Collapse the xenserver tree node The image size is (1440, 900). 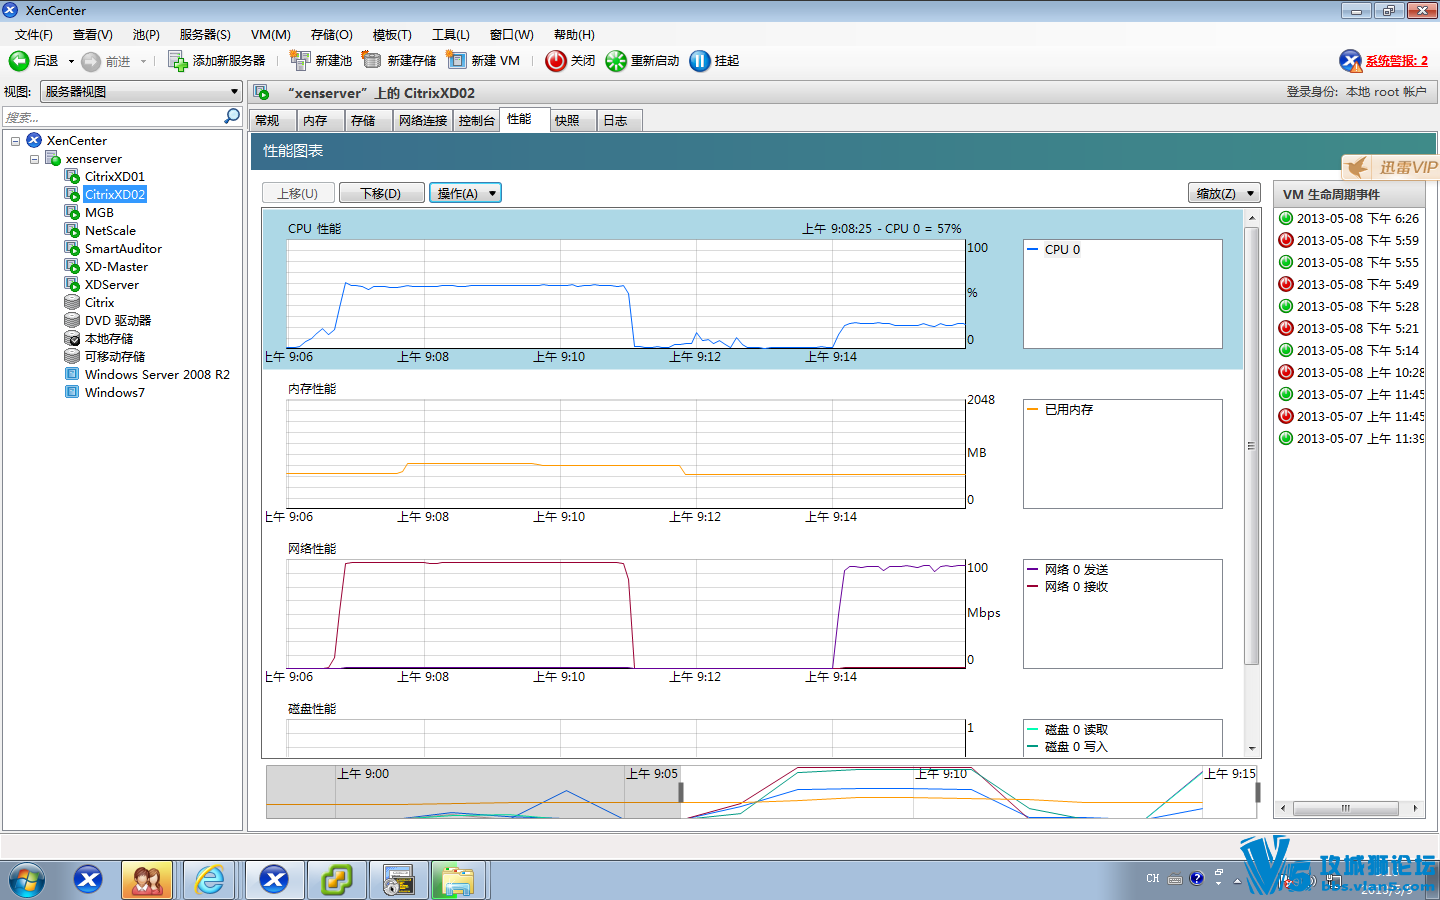tap(34, 159)
